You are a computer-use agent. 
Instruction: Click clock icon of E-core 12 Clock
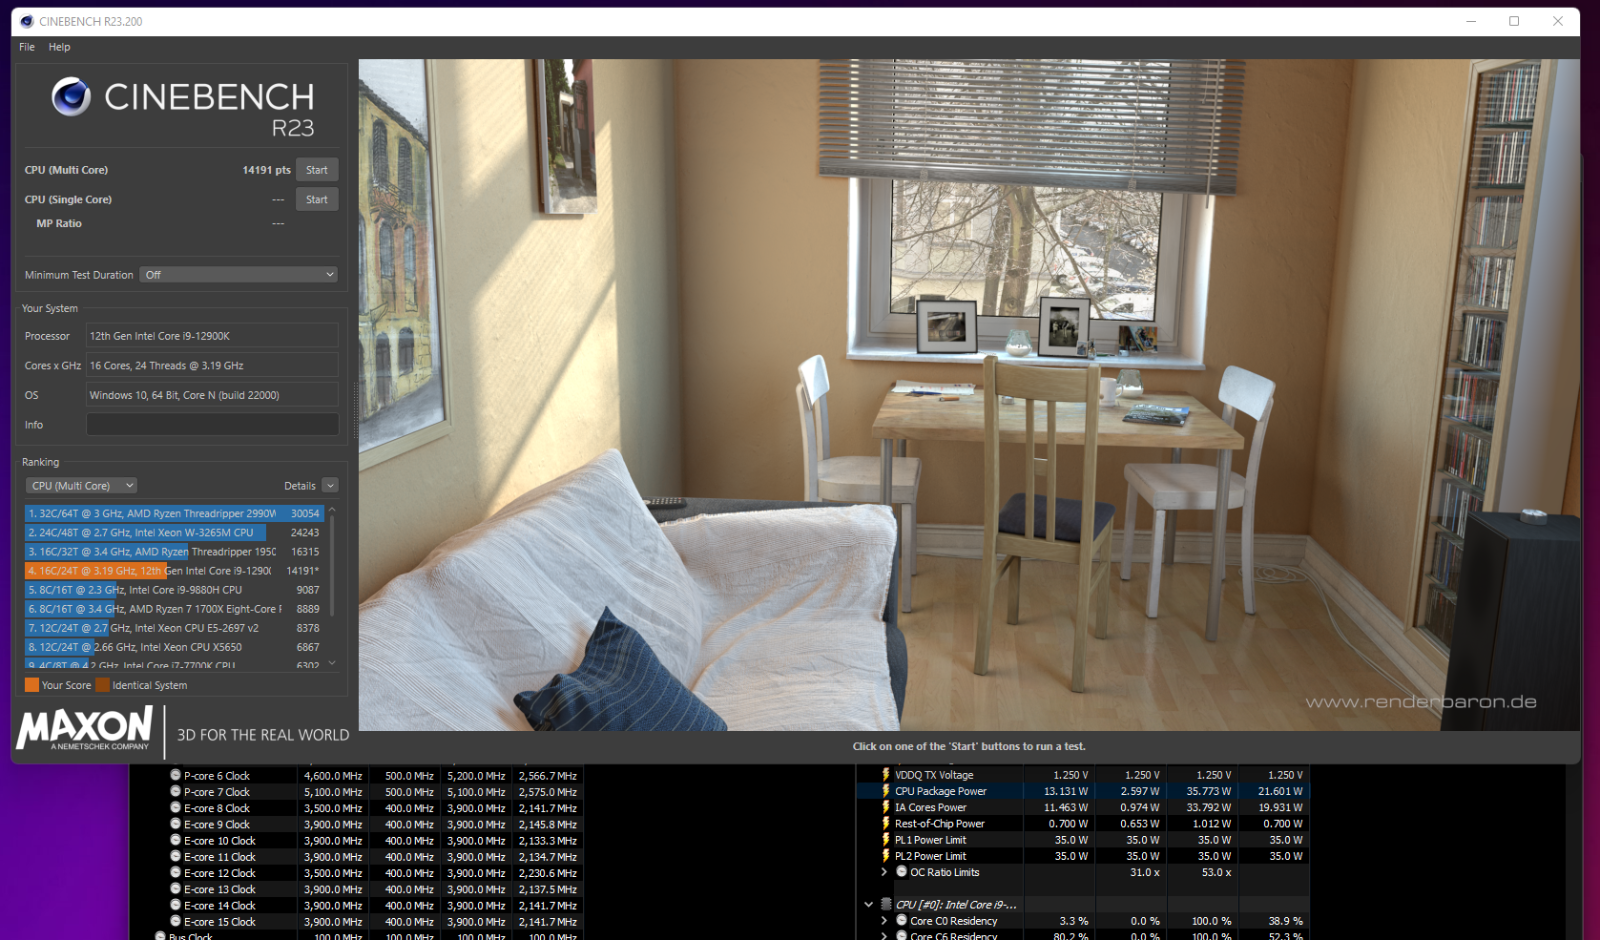click(175, 872)
